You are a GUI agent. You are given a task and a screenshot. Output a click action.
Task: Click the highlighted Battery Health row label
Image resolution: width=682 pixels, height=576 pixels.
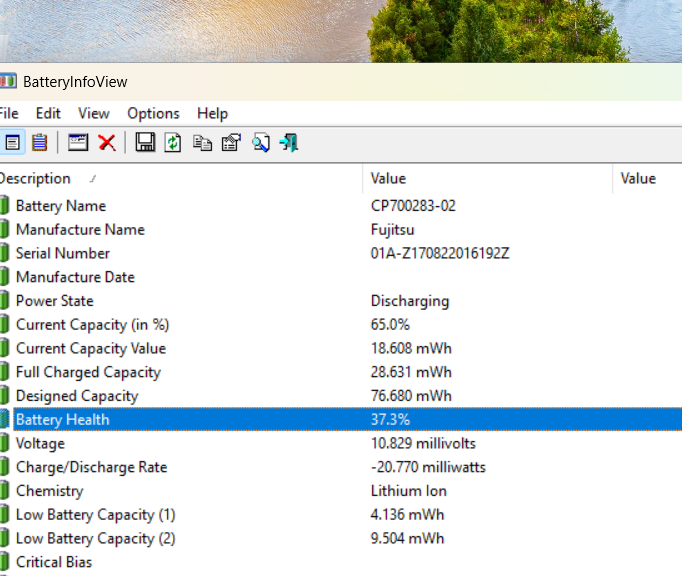coord(63,419)
